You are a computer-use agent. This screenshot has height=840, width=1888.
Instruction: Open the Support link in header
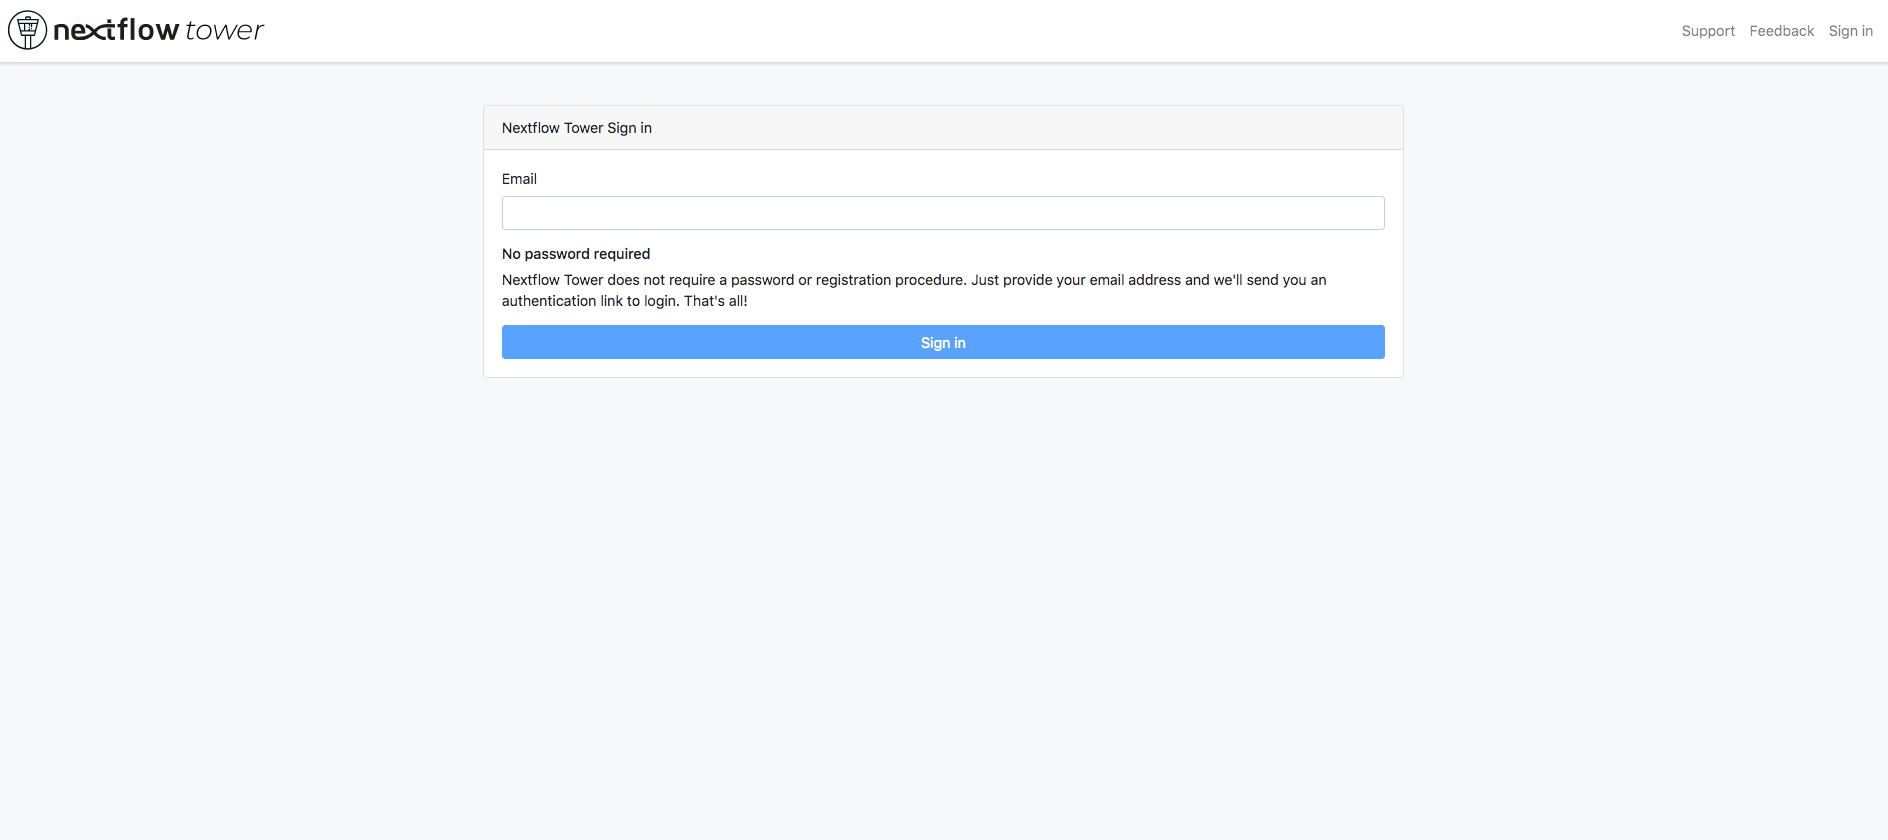(1708, 31)
